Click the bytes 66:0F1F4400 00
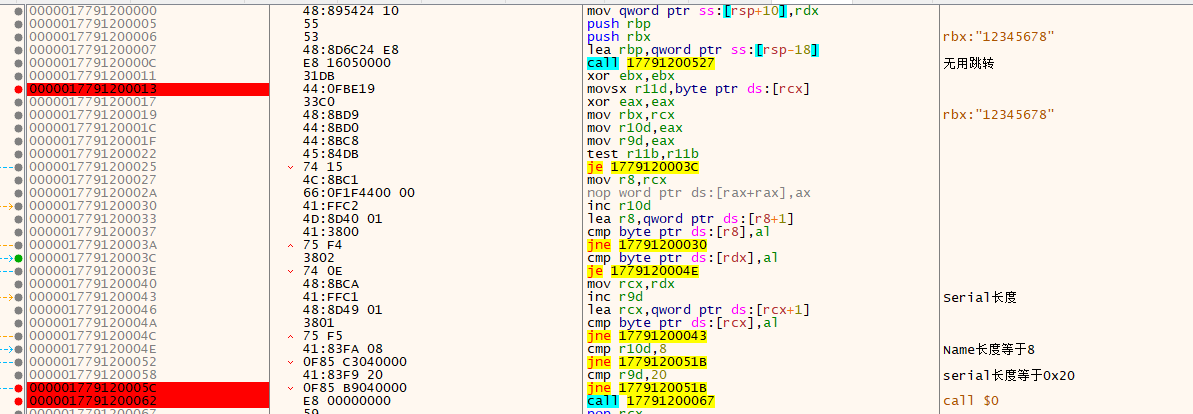The image size is (1193, 414). click(x=358, y=193)
